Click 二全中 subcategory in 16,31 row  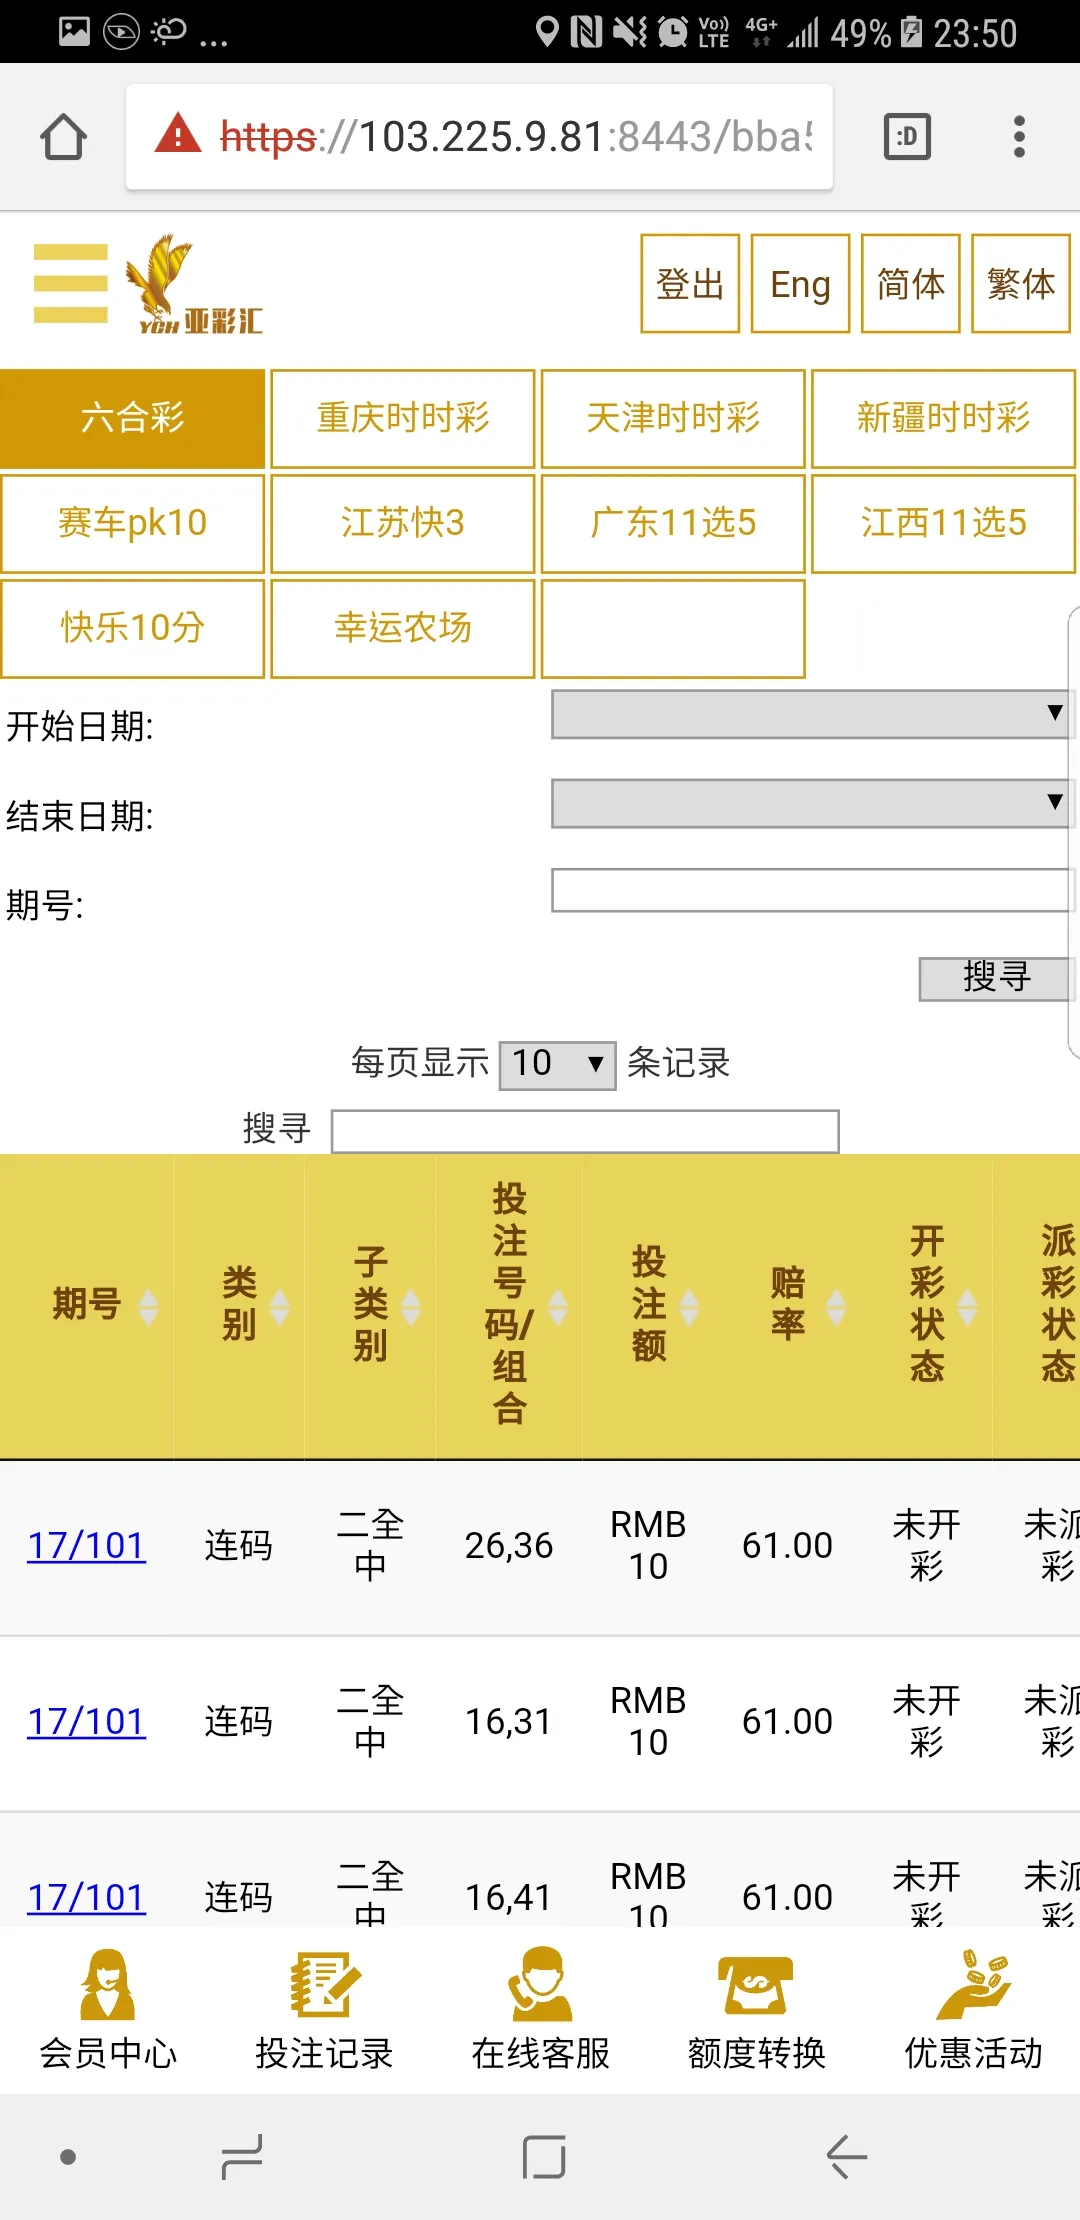[x=370, y=1722]
